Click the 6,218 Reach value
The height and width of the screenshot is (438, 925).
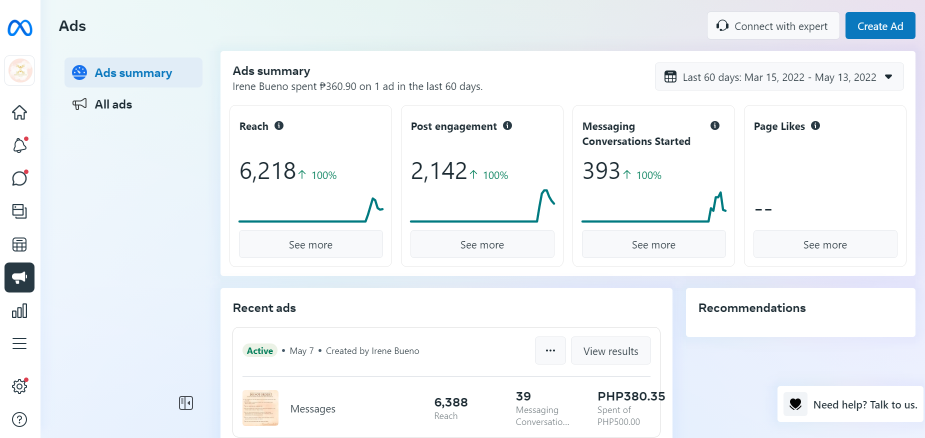tap(267, 171)
